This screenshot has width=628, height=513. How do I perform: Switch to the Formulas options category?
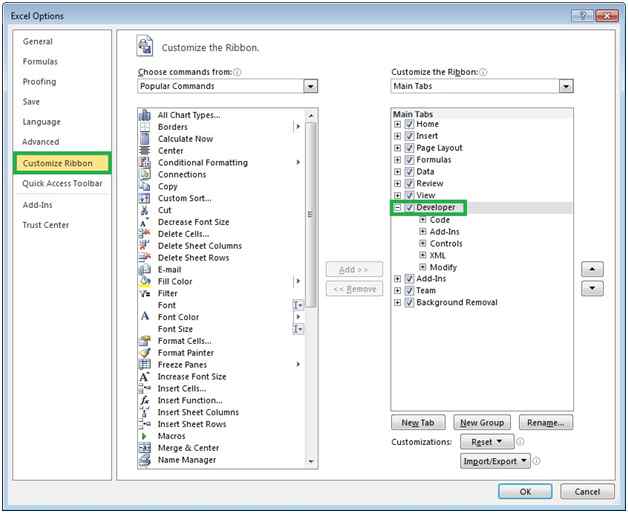click(40, 62)
